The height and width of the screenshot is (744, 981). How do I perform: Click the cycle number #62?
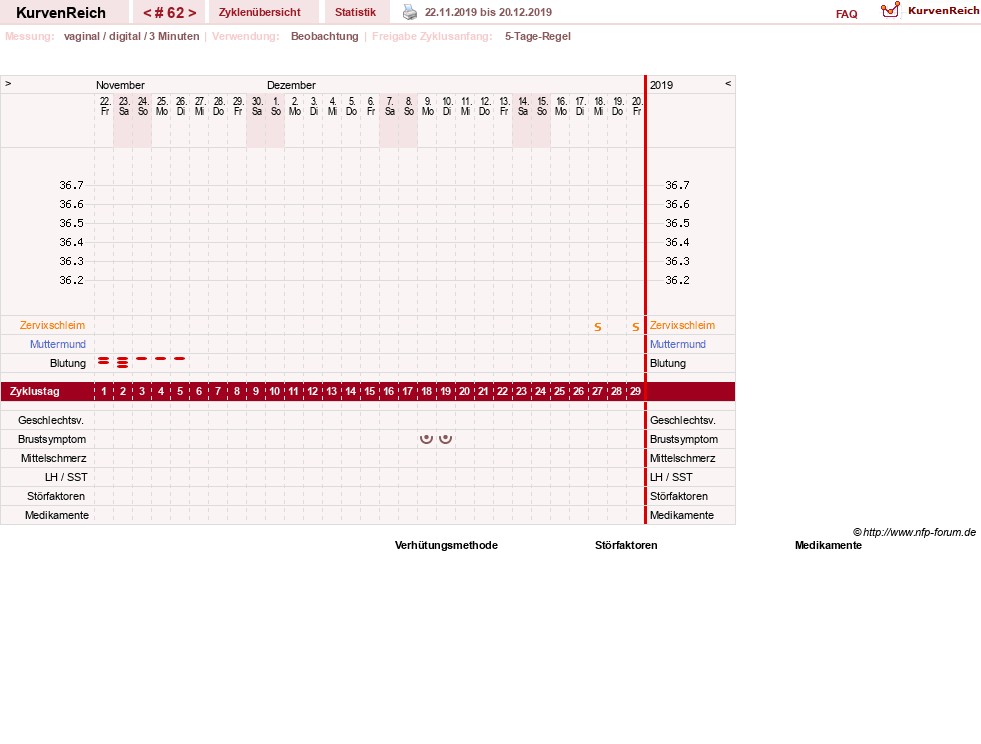coord(170,13)
